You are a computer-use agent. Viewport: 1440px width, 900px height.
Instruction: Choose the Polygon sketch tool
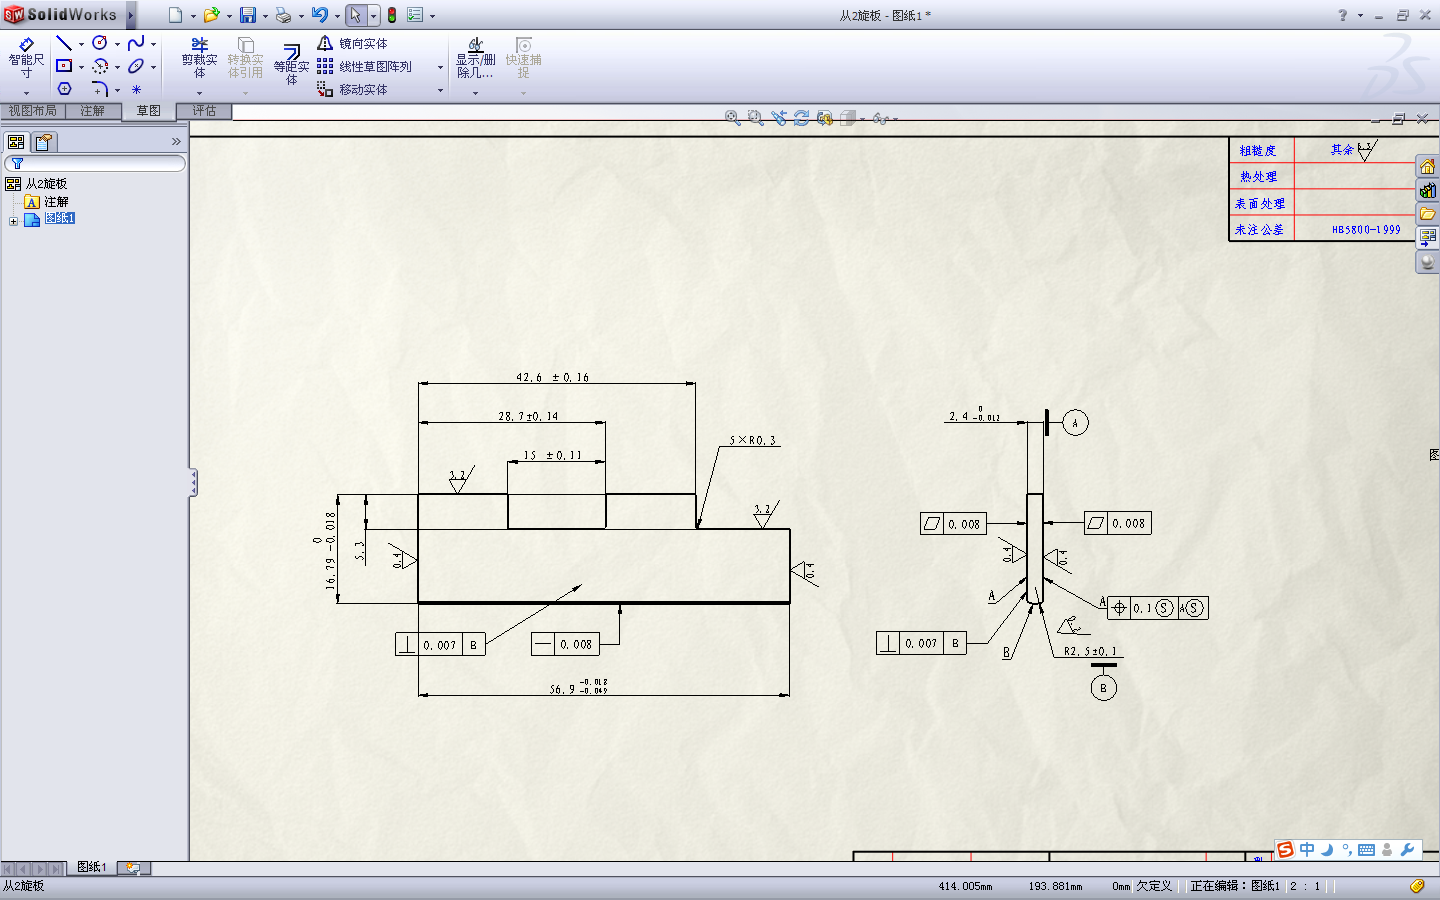pyautogui.click(x=64, y=89)
